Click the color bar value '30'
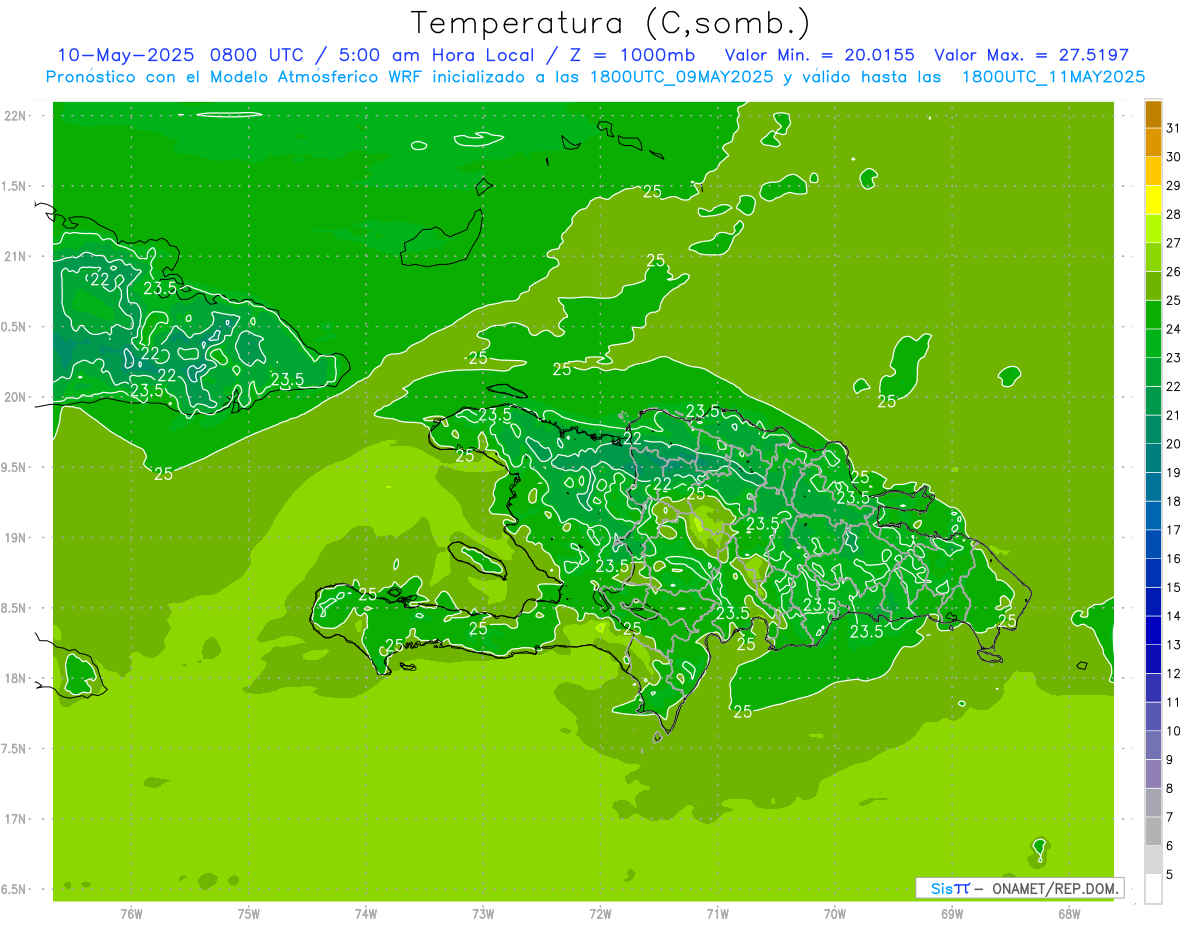The height and width of the screenshot is (927, 1200). coord(1174,157)
